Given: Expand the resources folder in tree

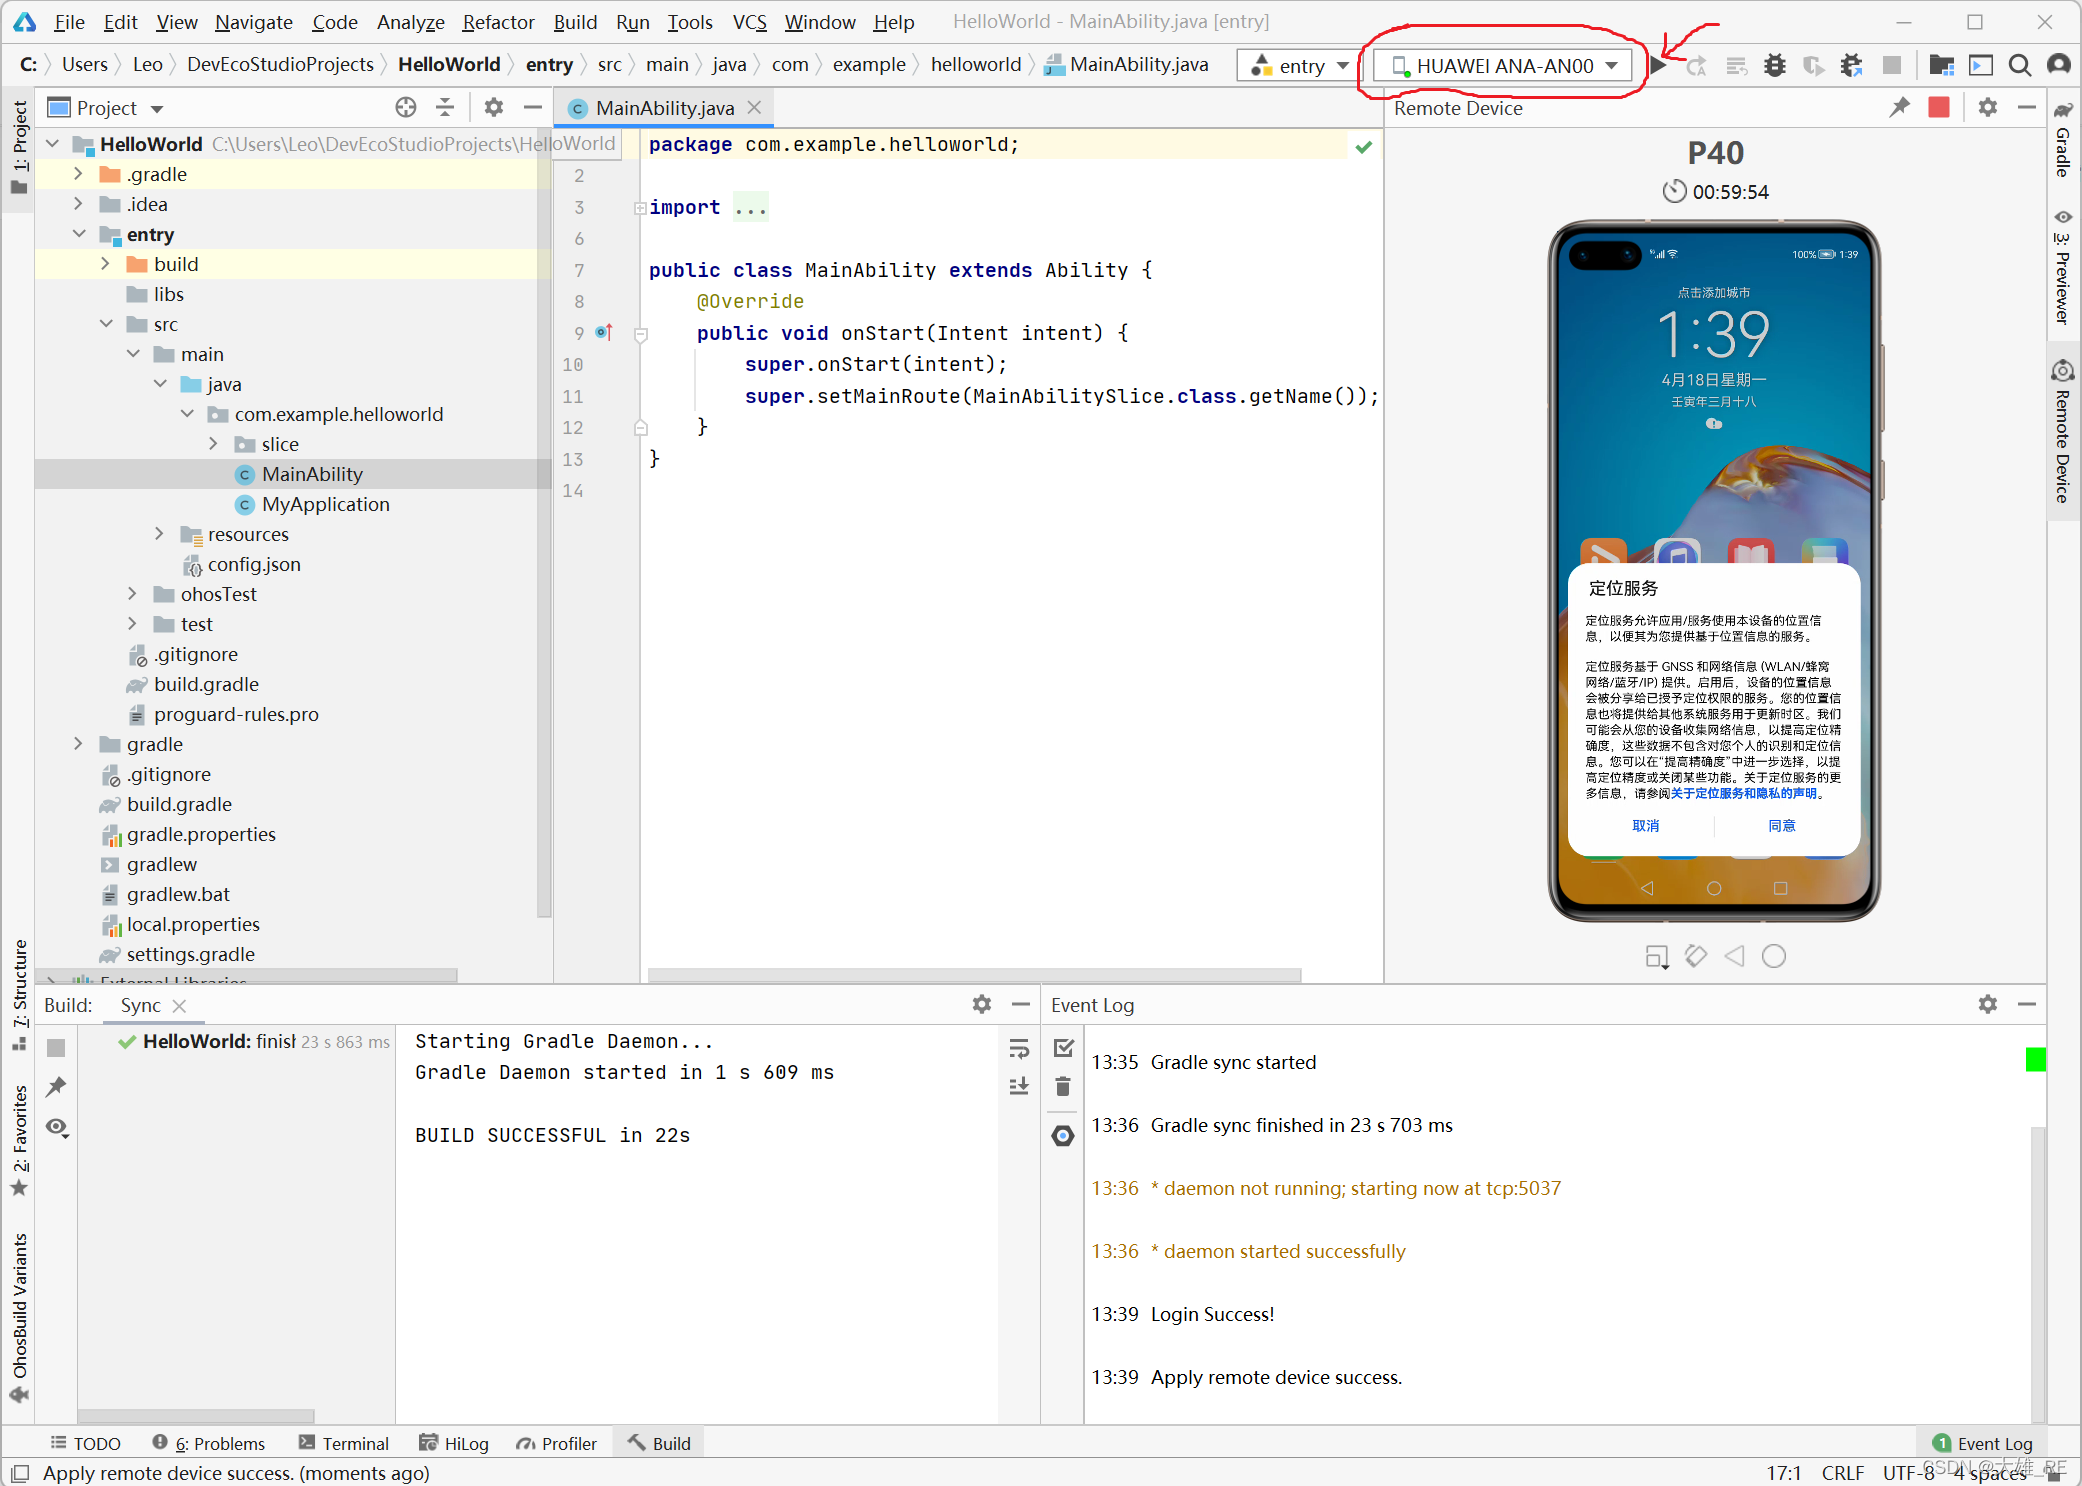Looking at the screenshot, I should [x=159, y=534].
